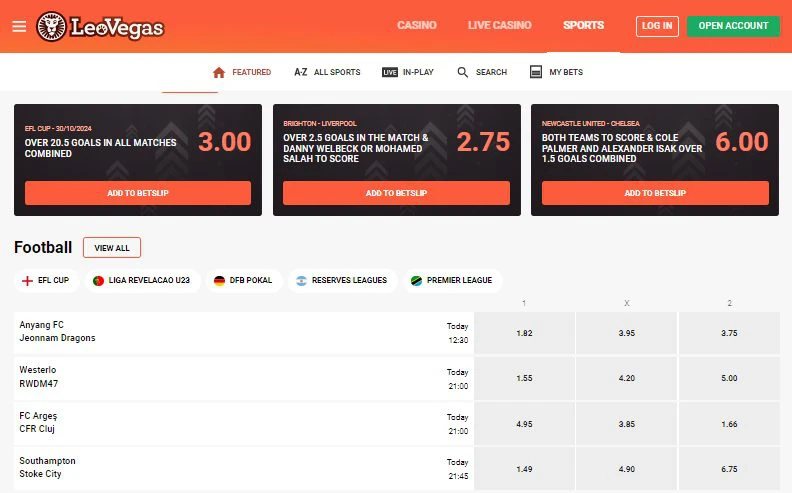The height and width of the screenshot is (493, 792).
Task: Select RWDM47 win odds 5.00
Action: coord(729,378)
